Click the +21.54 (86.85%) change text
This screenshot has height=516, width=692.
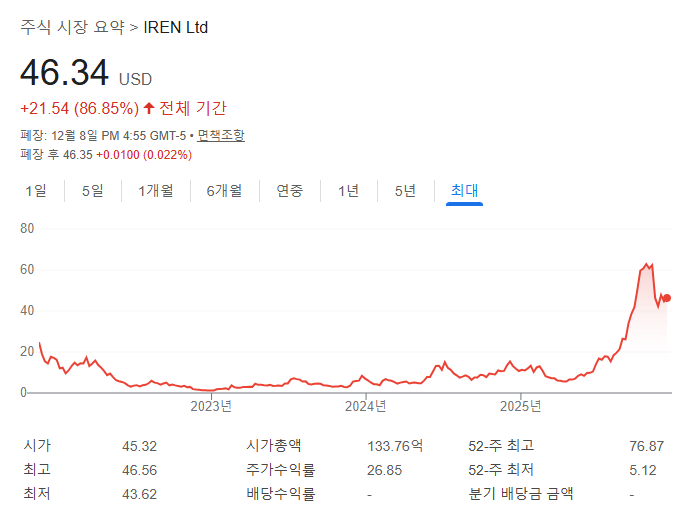point(79,109)
